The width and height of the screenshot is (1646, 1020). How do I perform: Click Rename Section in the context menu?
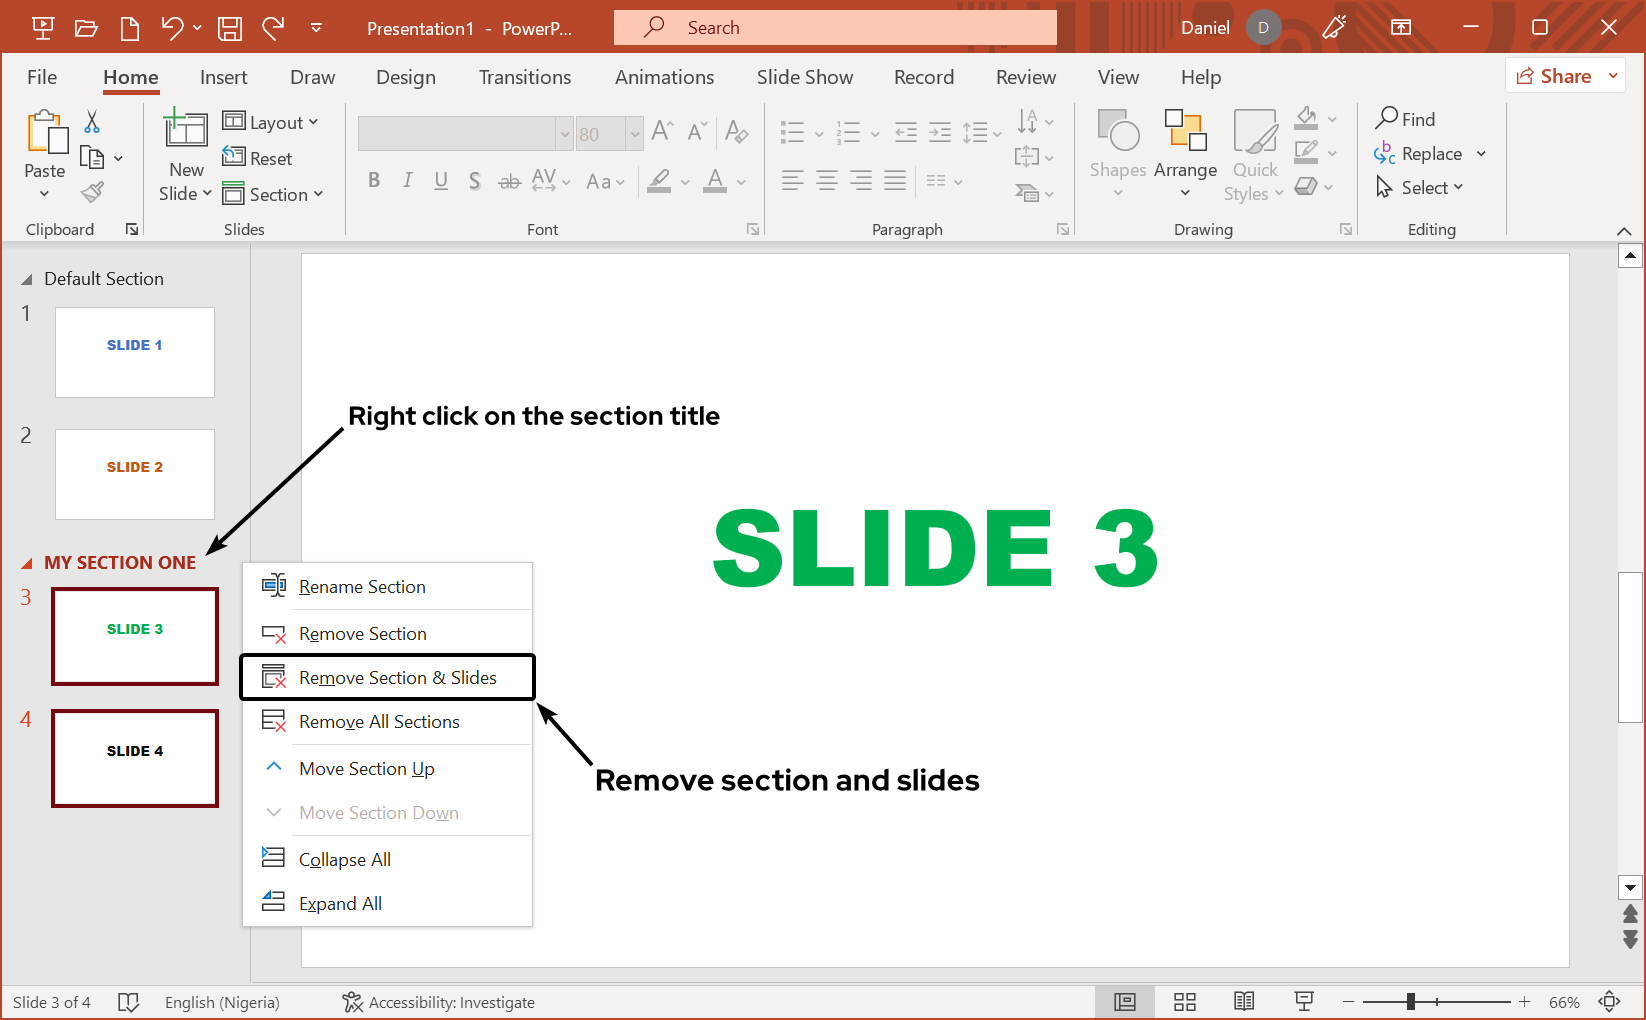[x=362, y=586]
